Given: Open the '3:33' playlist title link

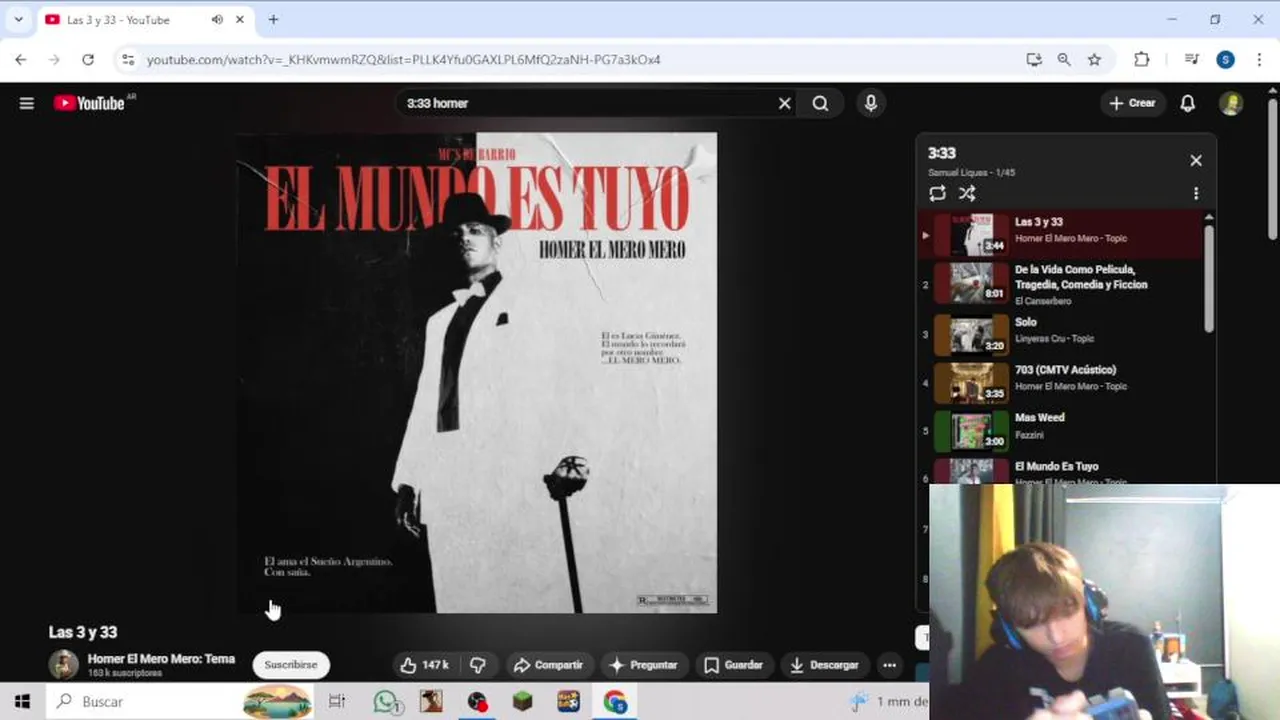Looking at the screenshot, I should tap(942, 153).
